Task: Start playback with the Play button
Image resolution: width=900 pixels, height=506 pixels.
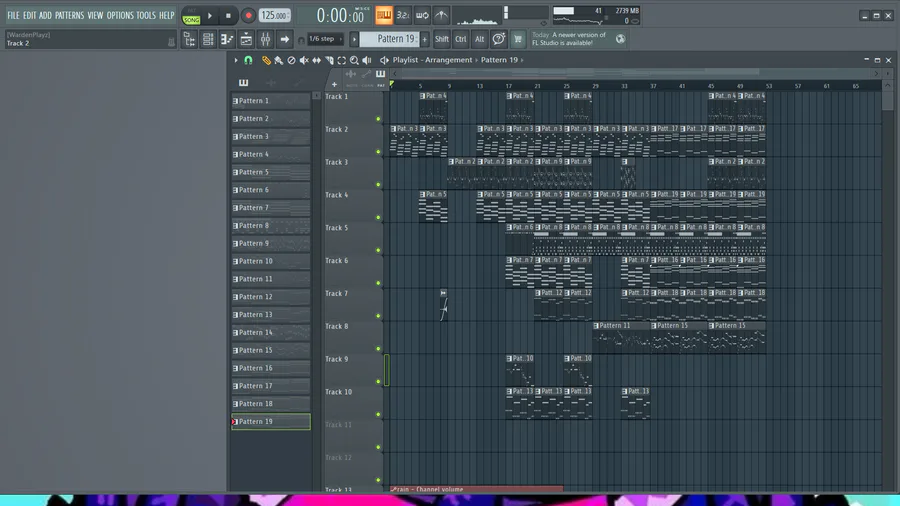Action: coord(210,15)
